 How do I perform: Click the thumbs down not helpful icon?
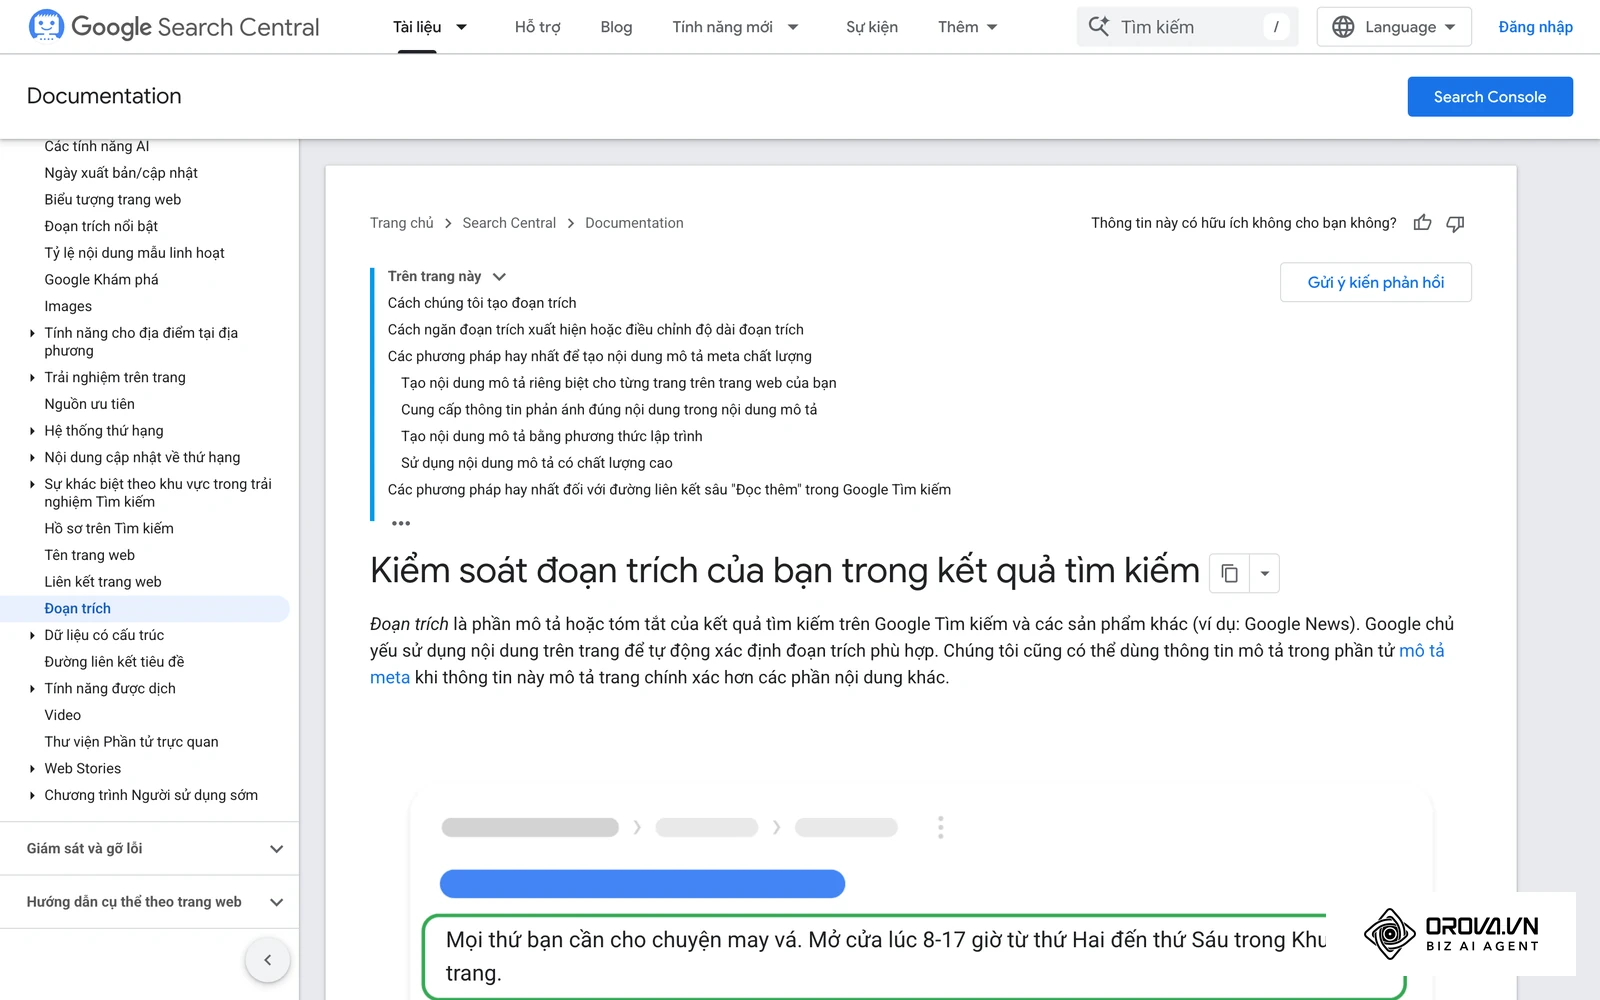pos(1455,223)
